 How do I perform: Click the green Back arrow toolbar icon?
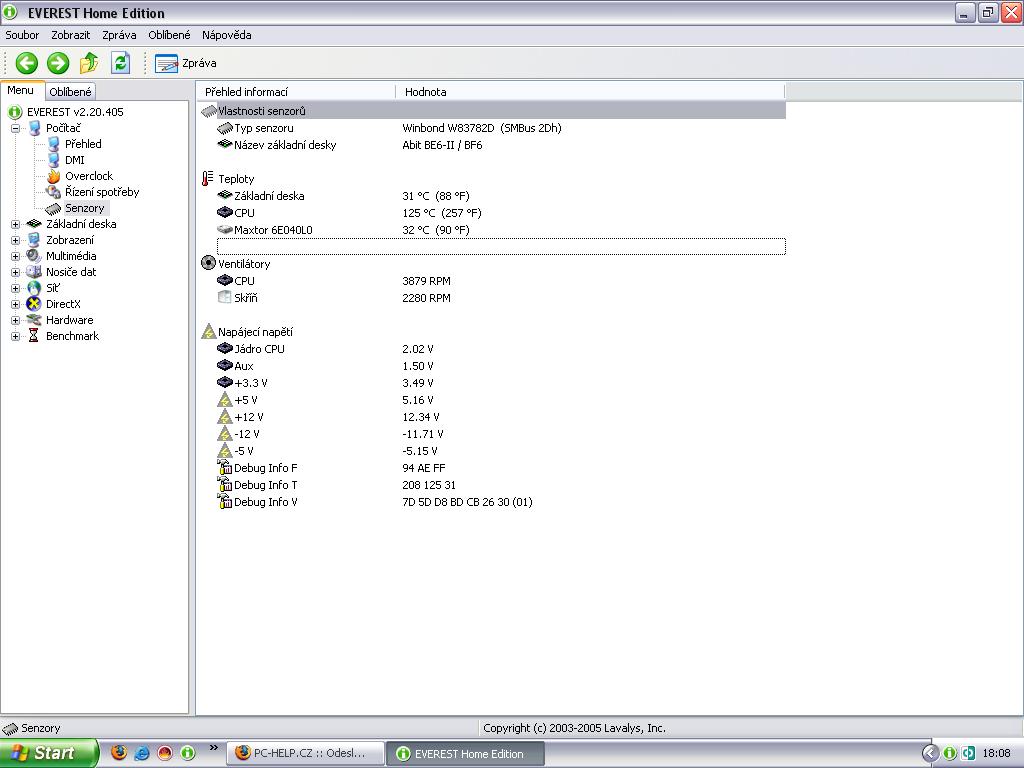(x=27, y=63)
